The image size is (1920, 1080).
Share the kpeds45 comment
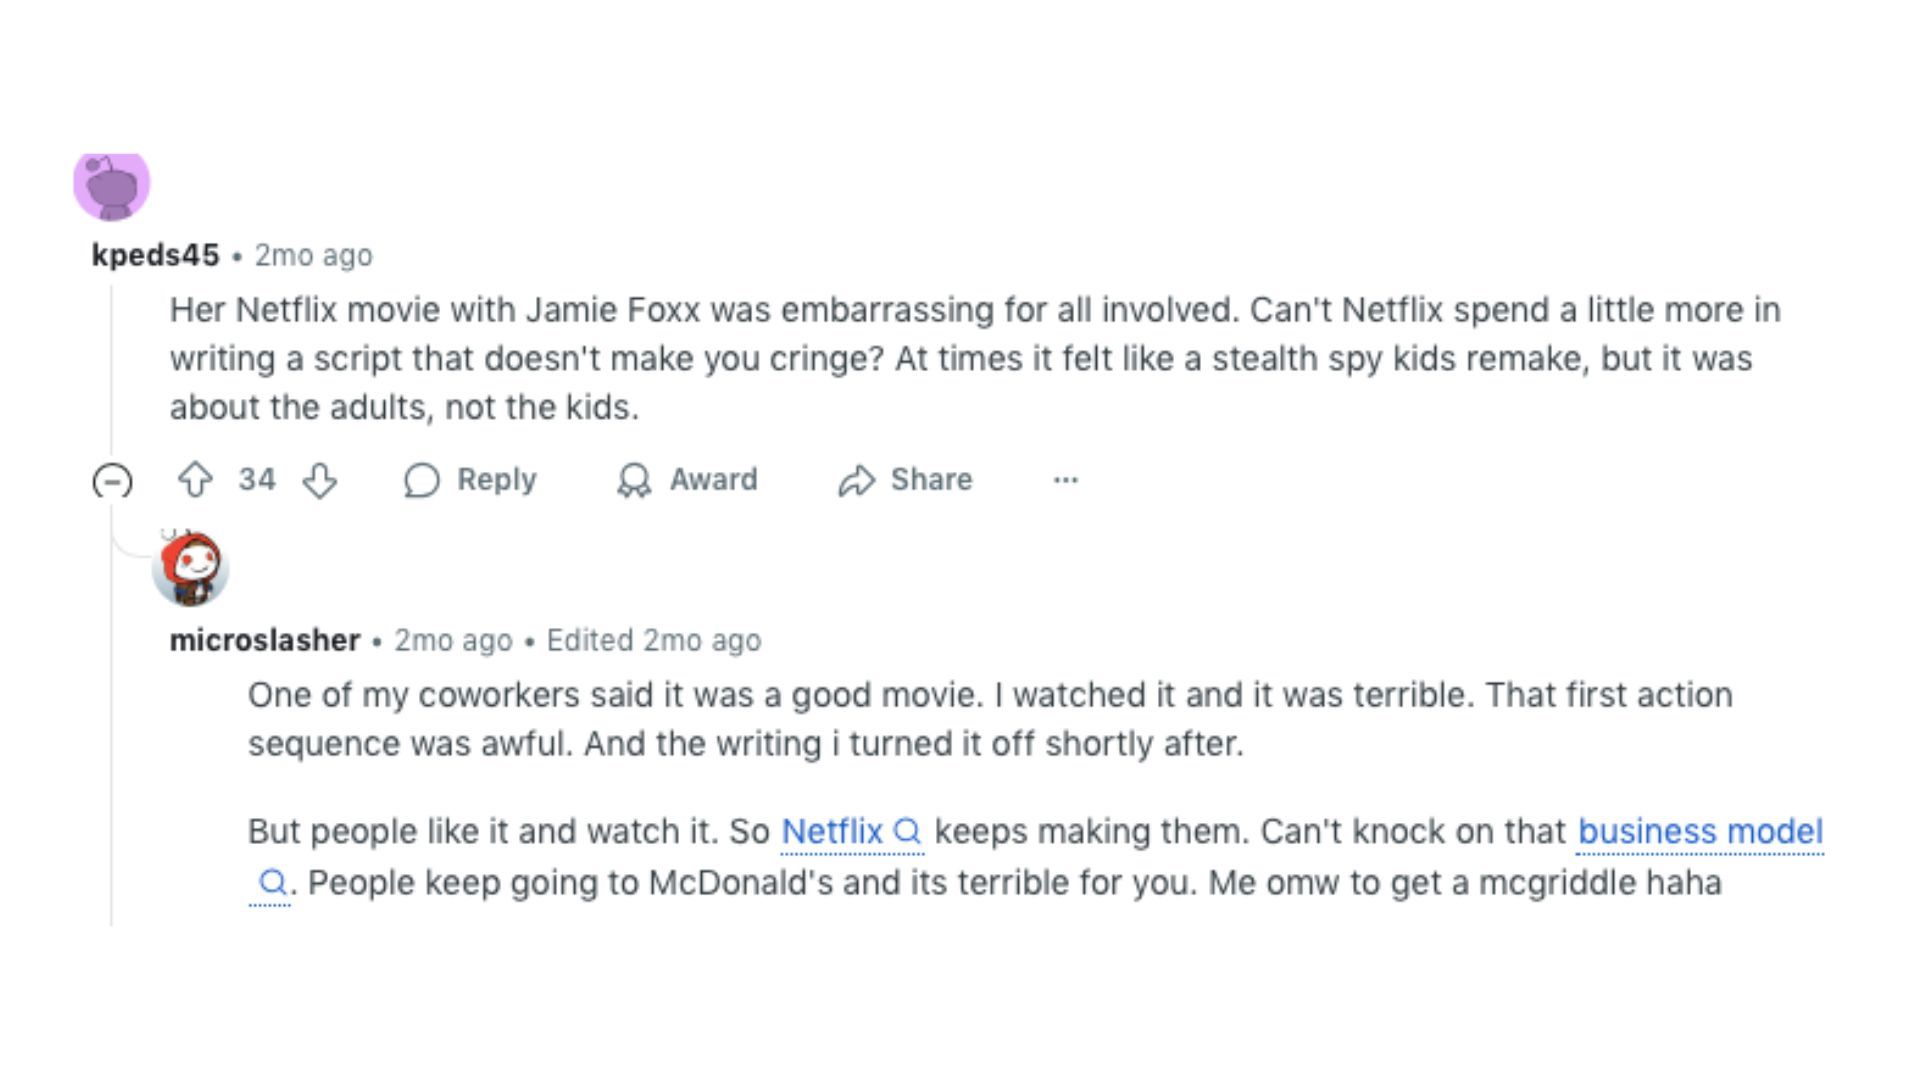(x=905, y=480)
